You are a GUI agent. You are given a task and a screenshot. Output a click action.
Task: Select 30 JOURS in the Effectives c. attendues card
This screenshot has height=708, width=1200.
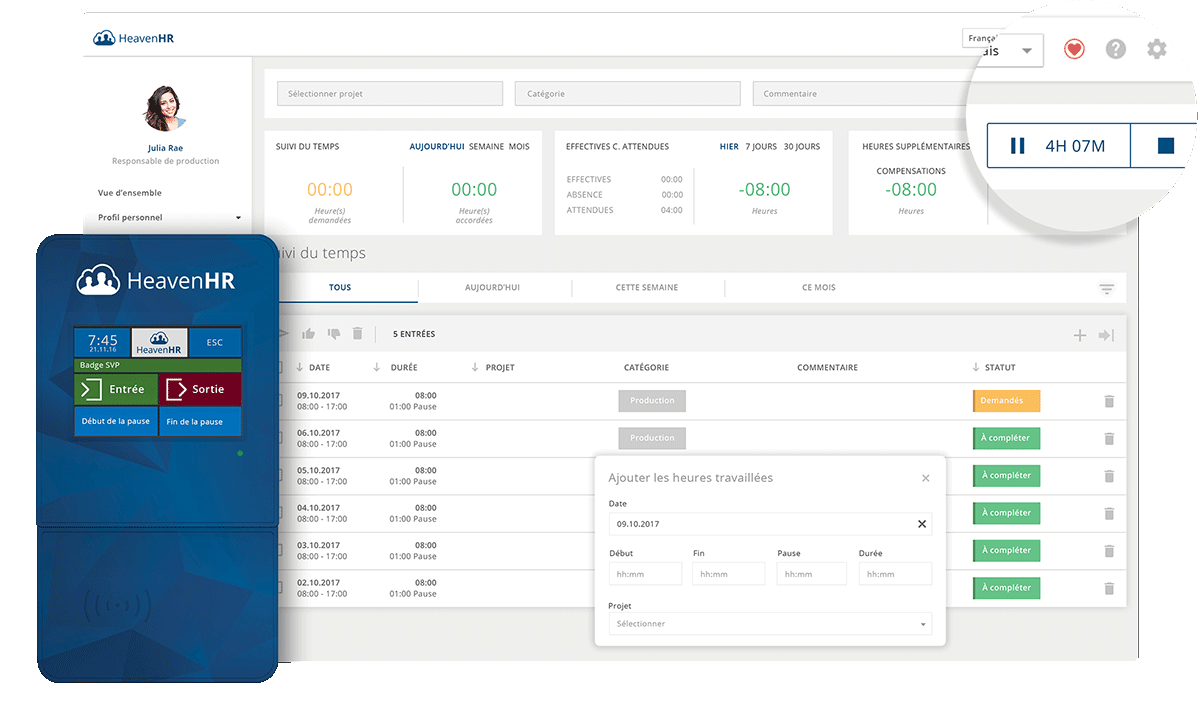pos(802,147)
